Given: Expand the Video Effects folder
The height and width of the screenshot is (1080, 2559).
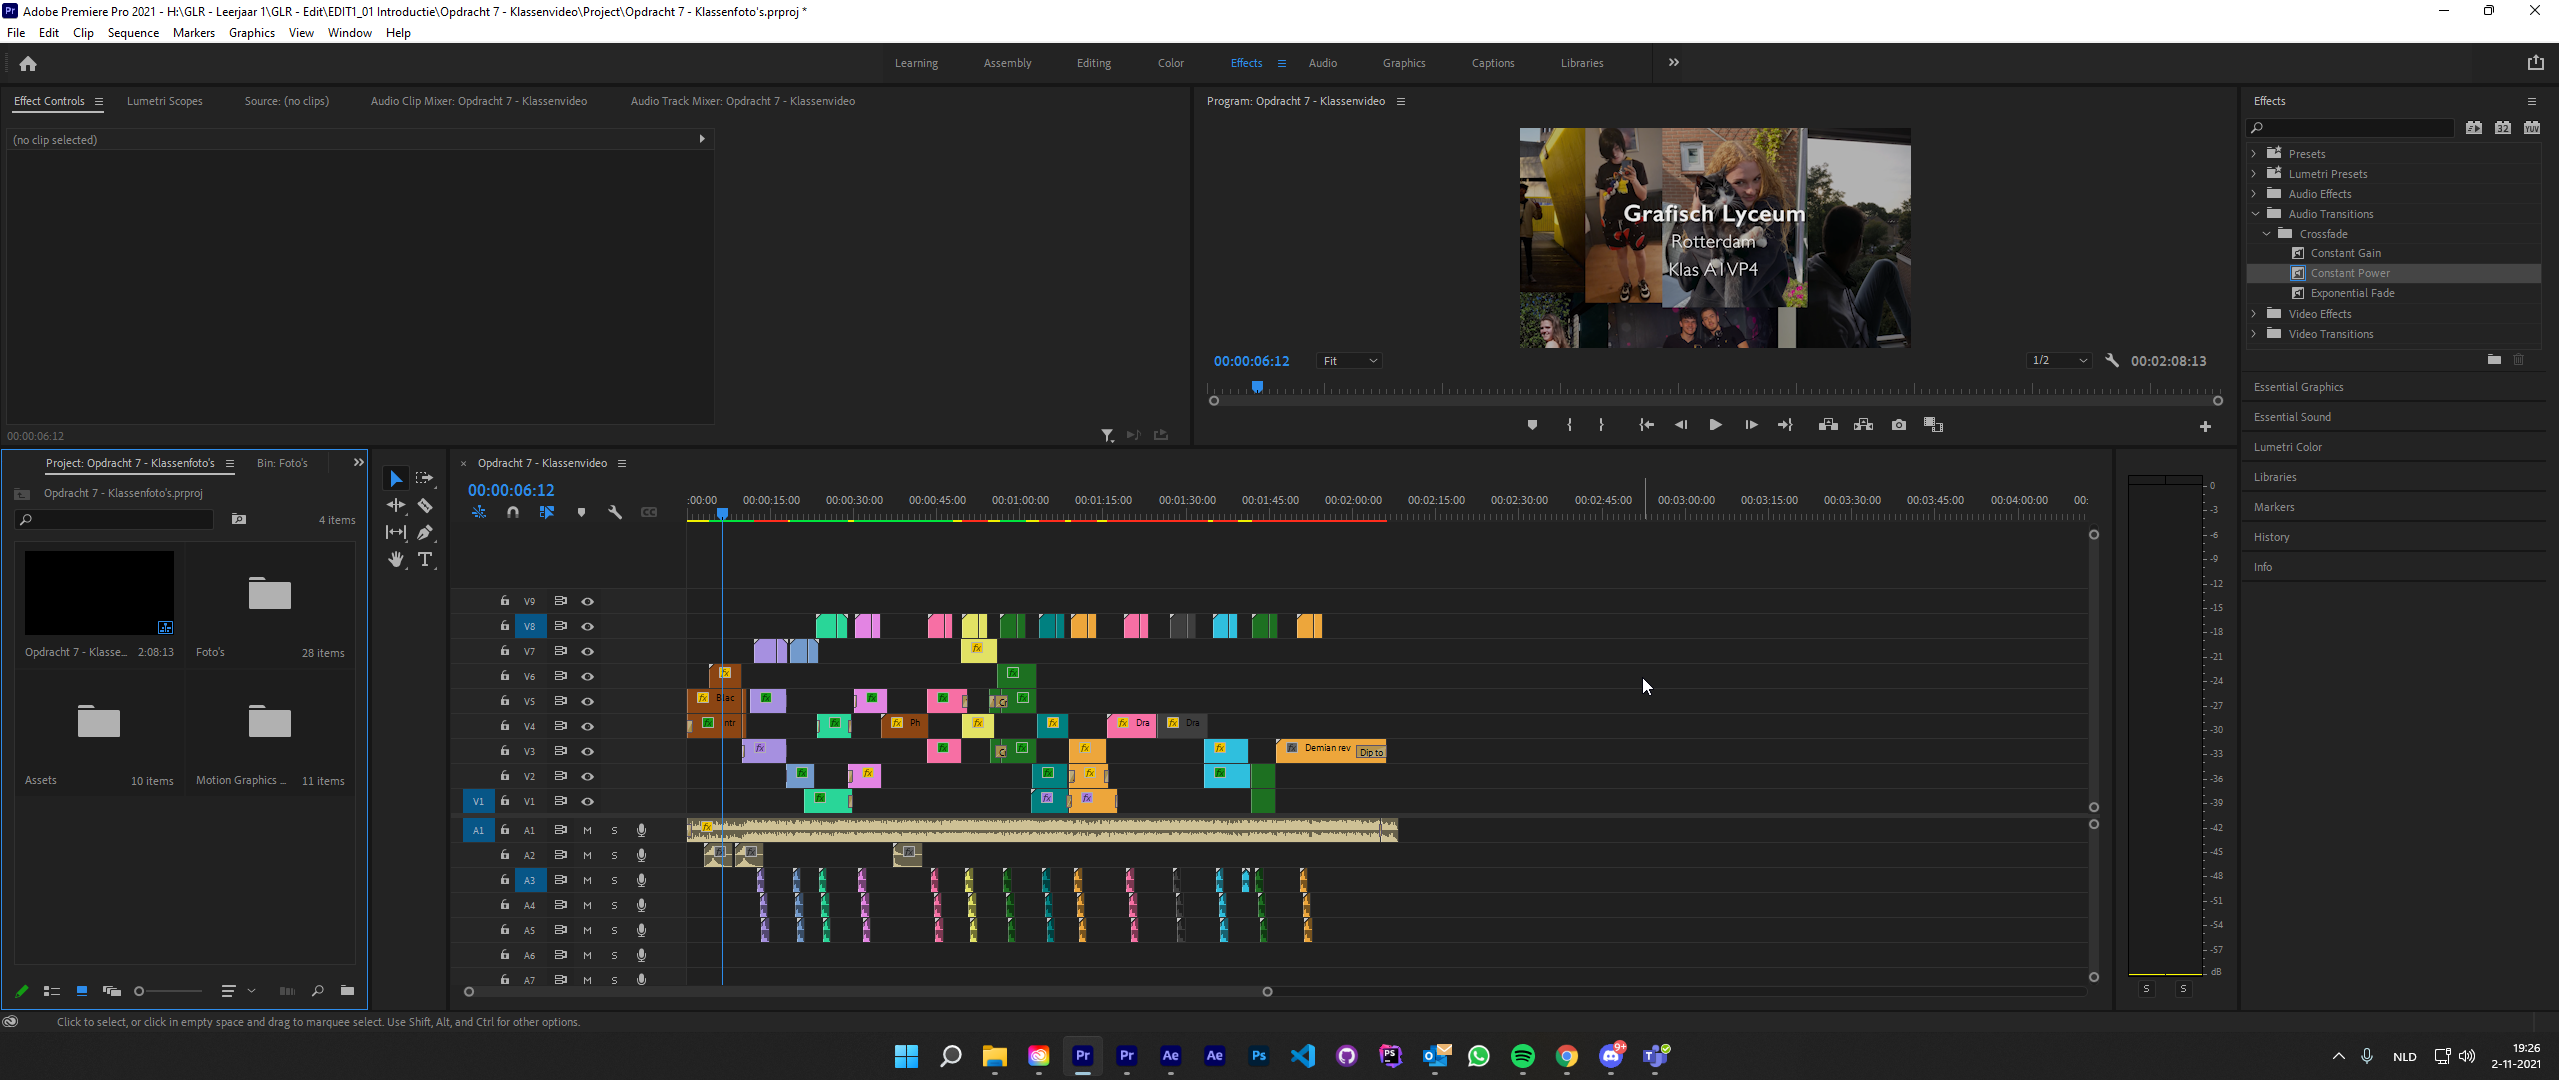Looking at the screenshot, I should pyautogui.click(x=2255, y=314).
